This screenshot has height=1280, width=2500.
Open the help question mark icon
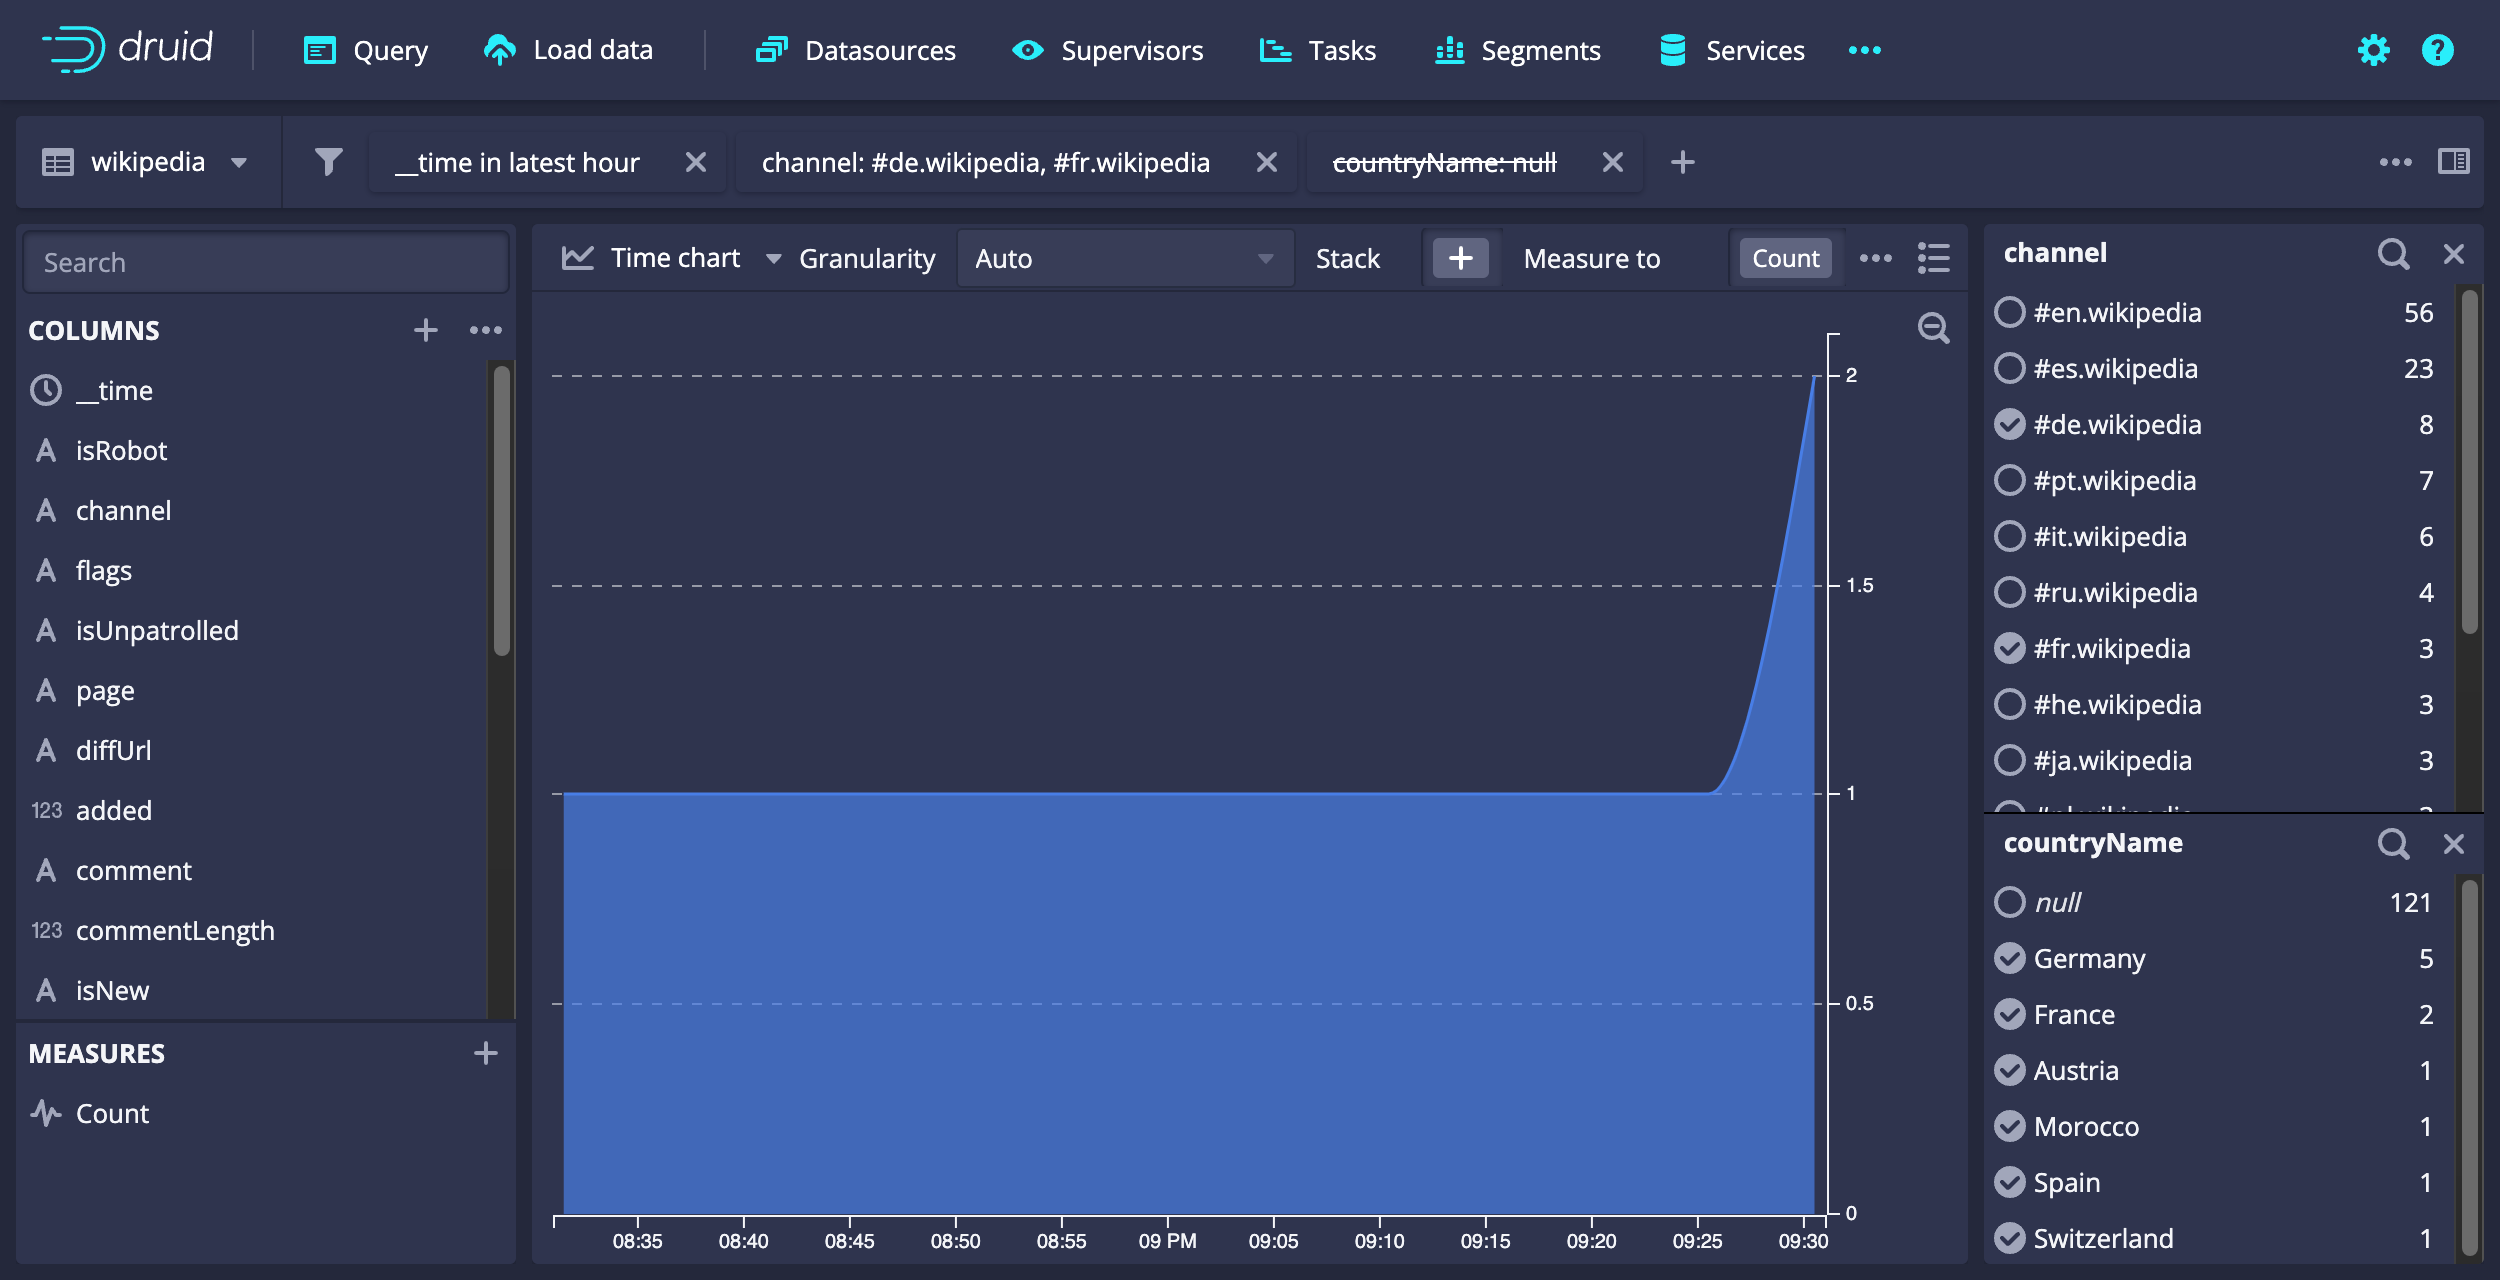coord(2437,50)
